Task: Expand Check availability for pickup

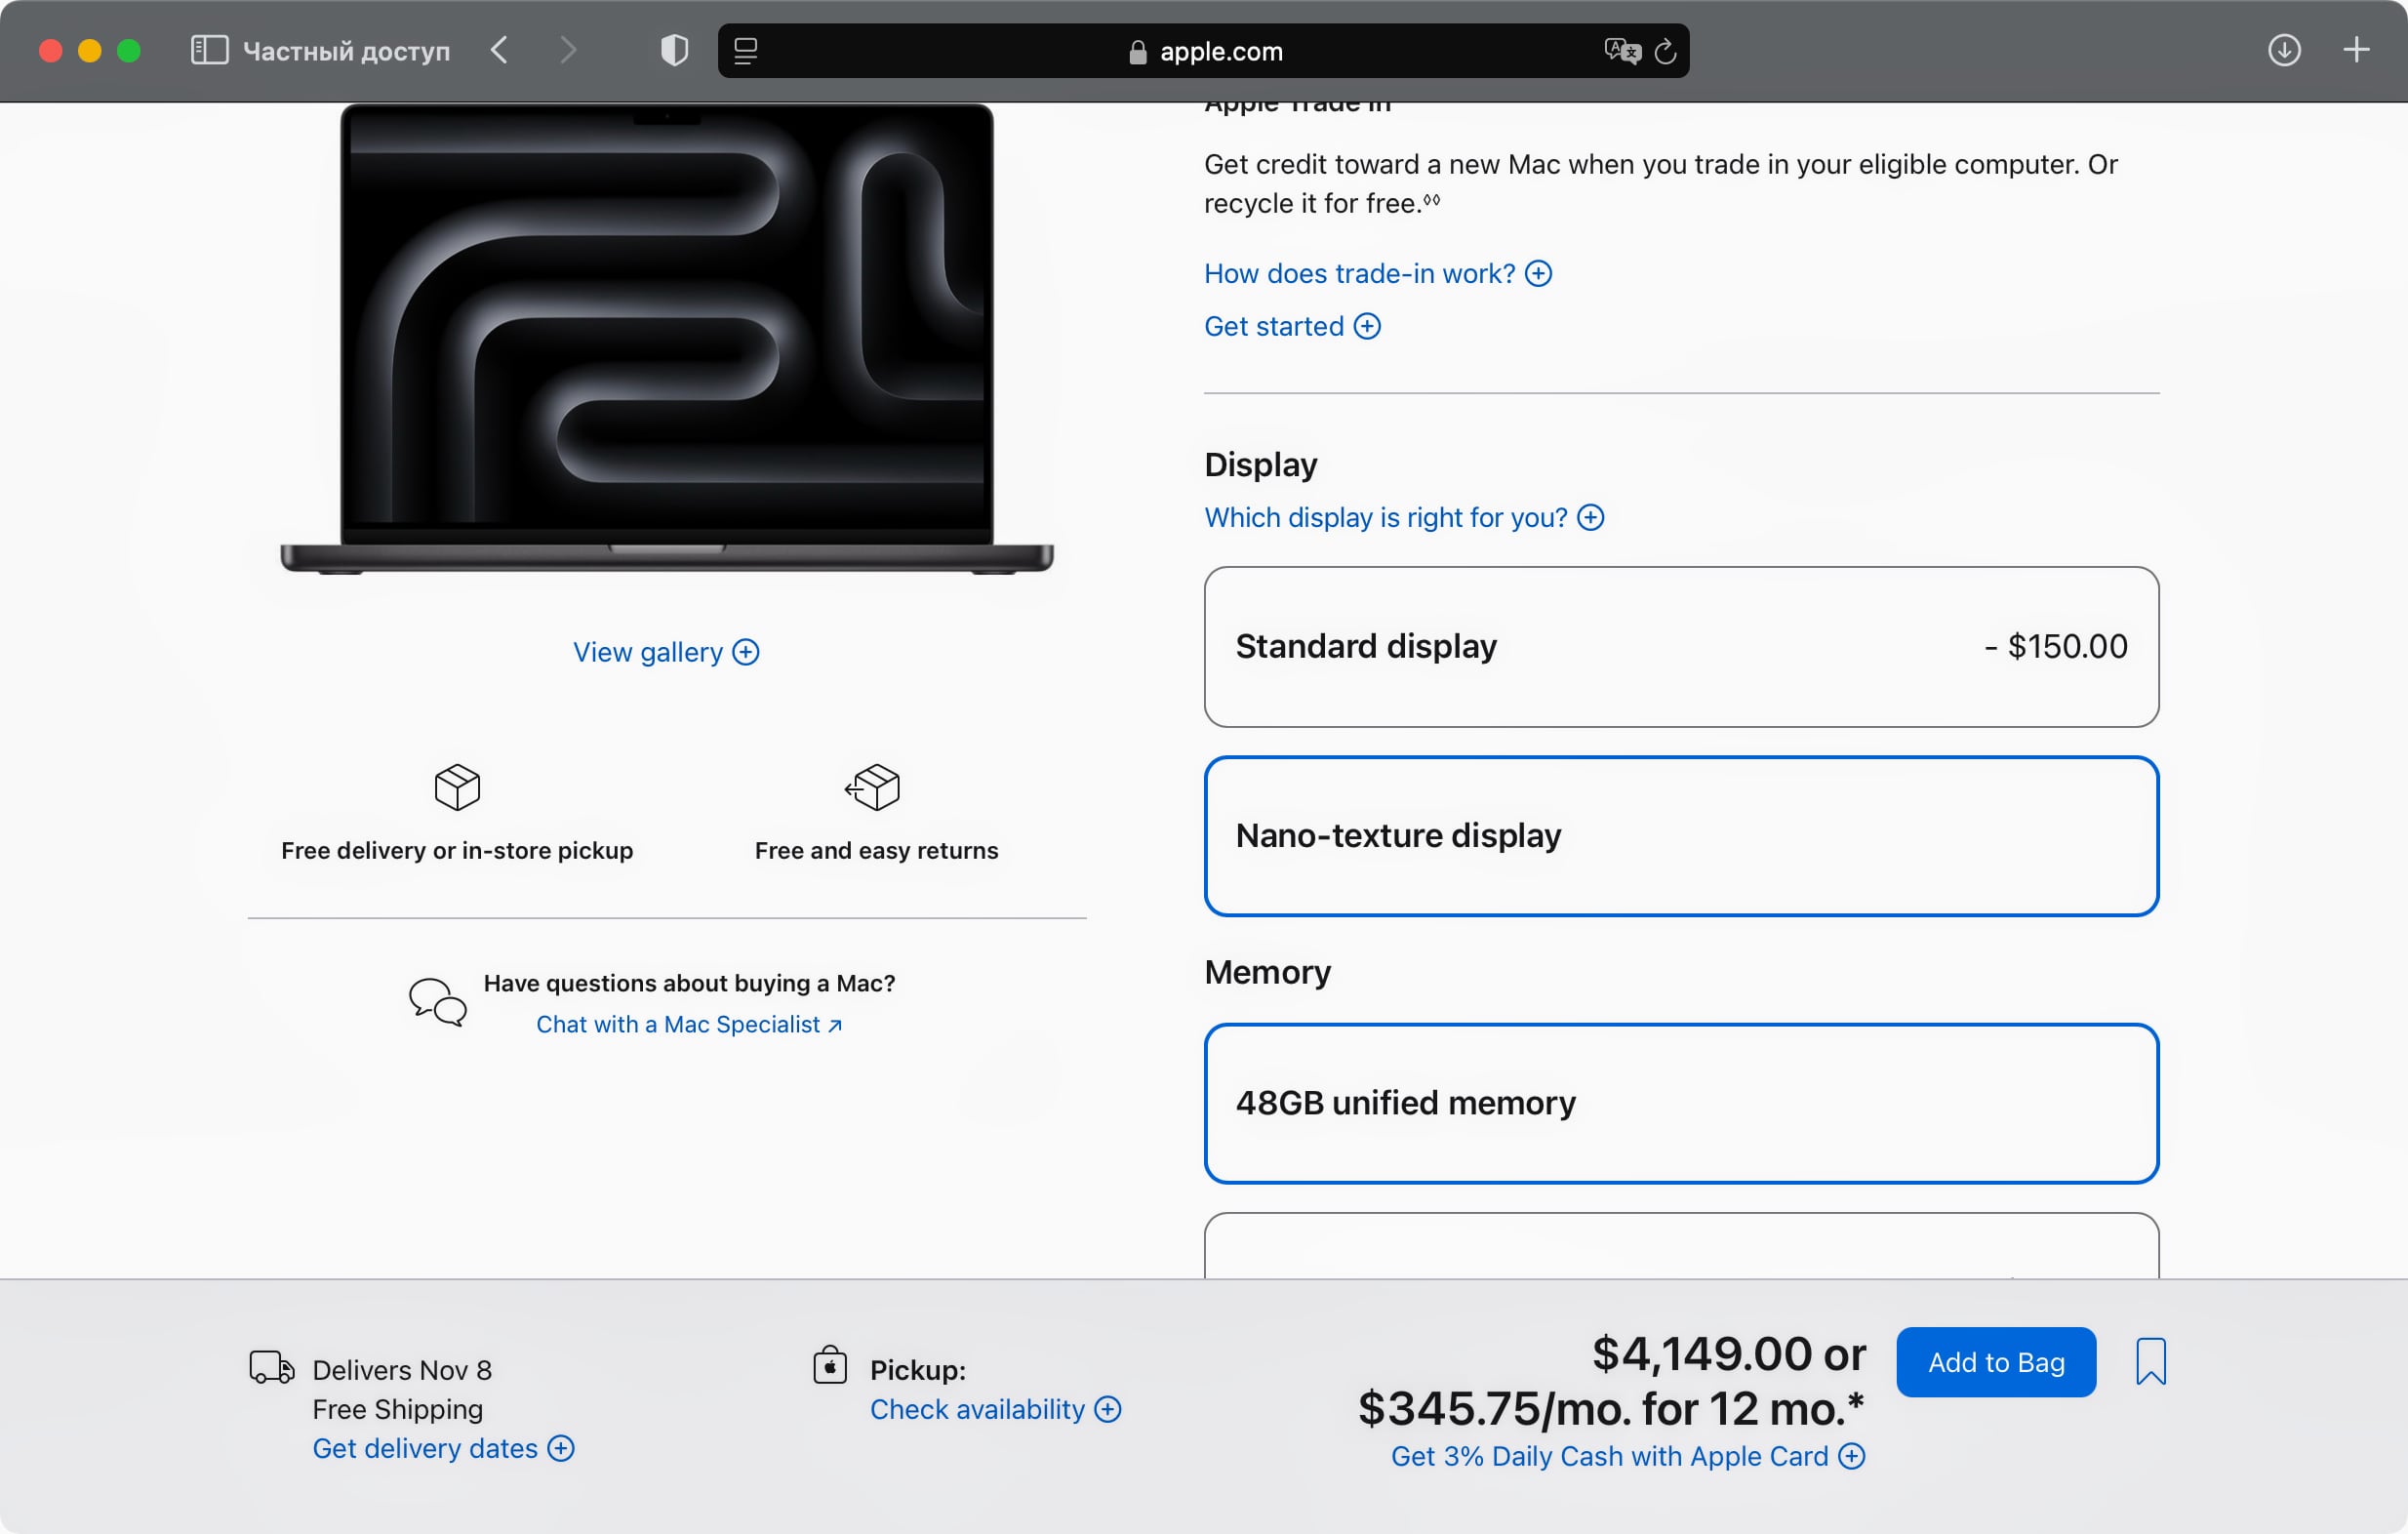Action: click(x=995, y=1409)
